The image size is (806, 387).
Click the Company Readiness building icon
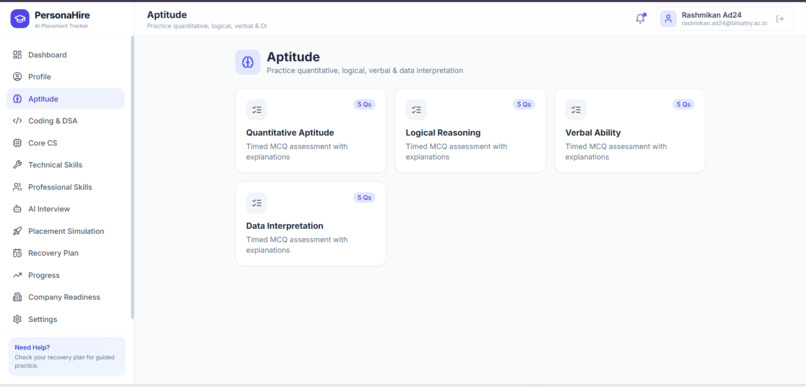(17, 297)
